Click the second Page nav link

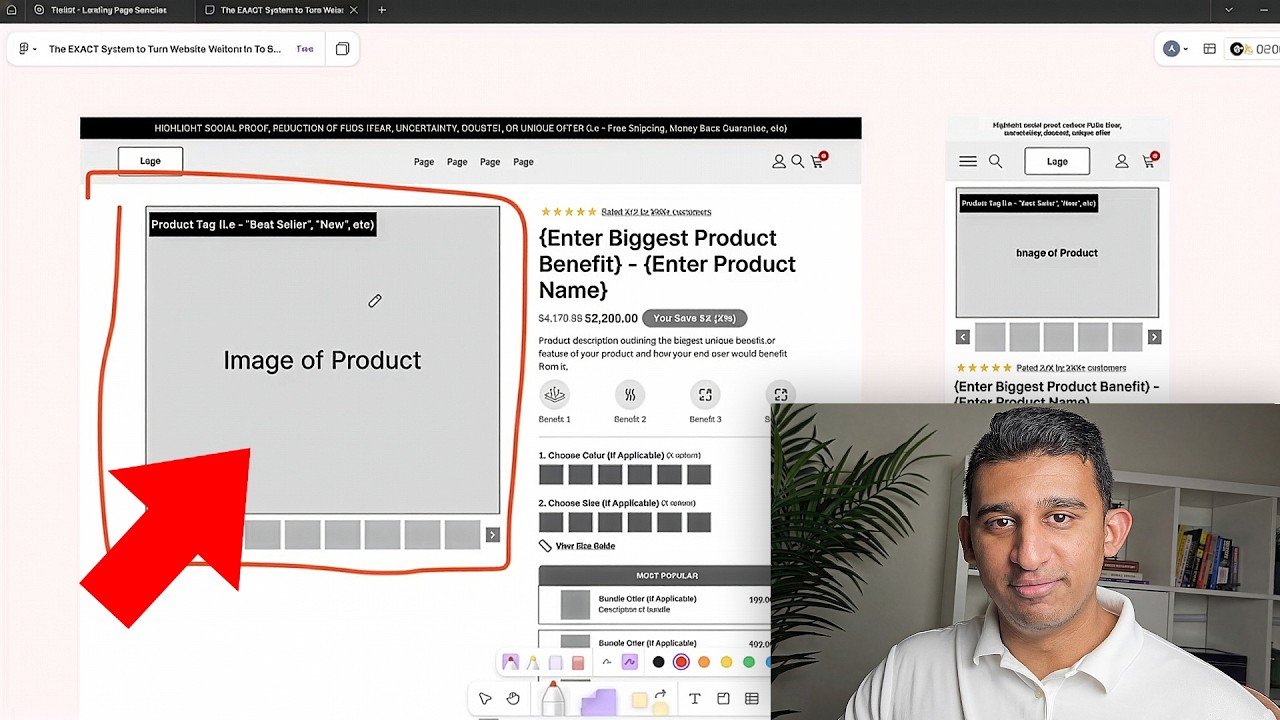[457, 162]
